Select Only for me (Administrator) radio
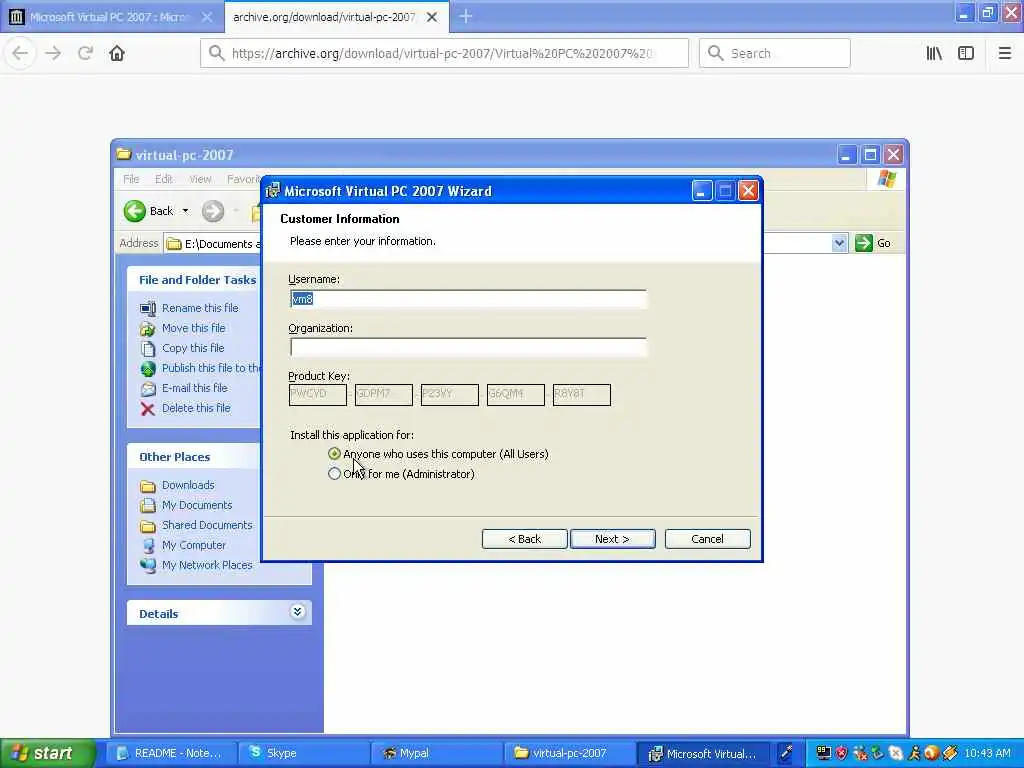 [334, 473]
